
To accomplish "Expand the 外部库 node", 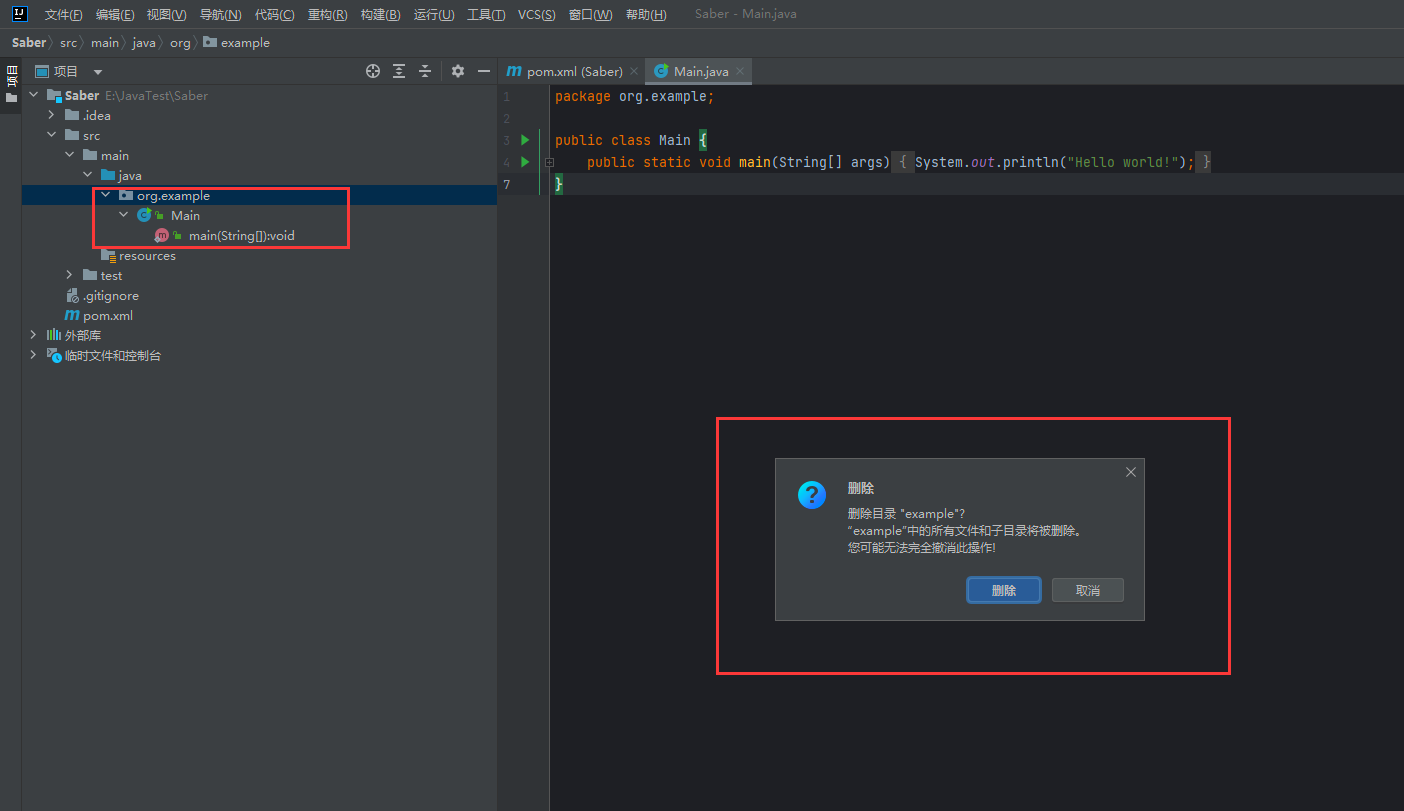I will [x=33, y=335].
